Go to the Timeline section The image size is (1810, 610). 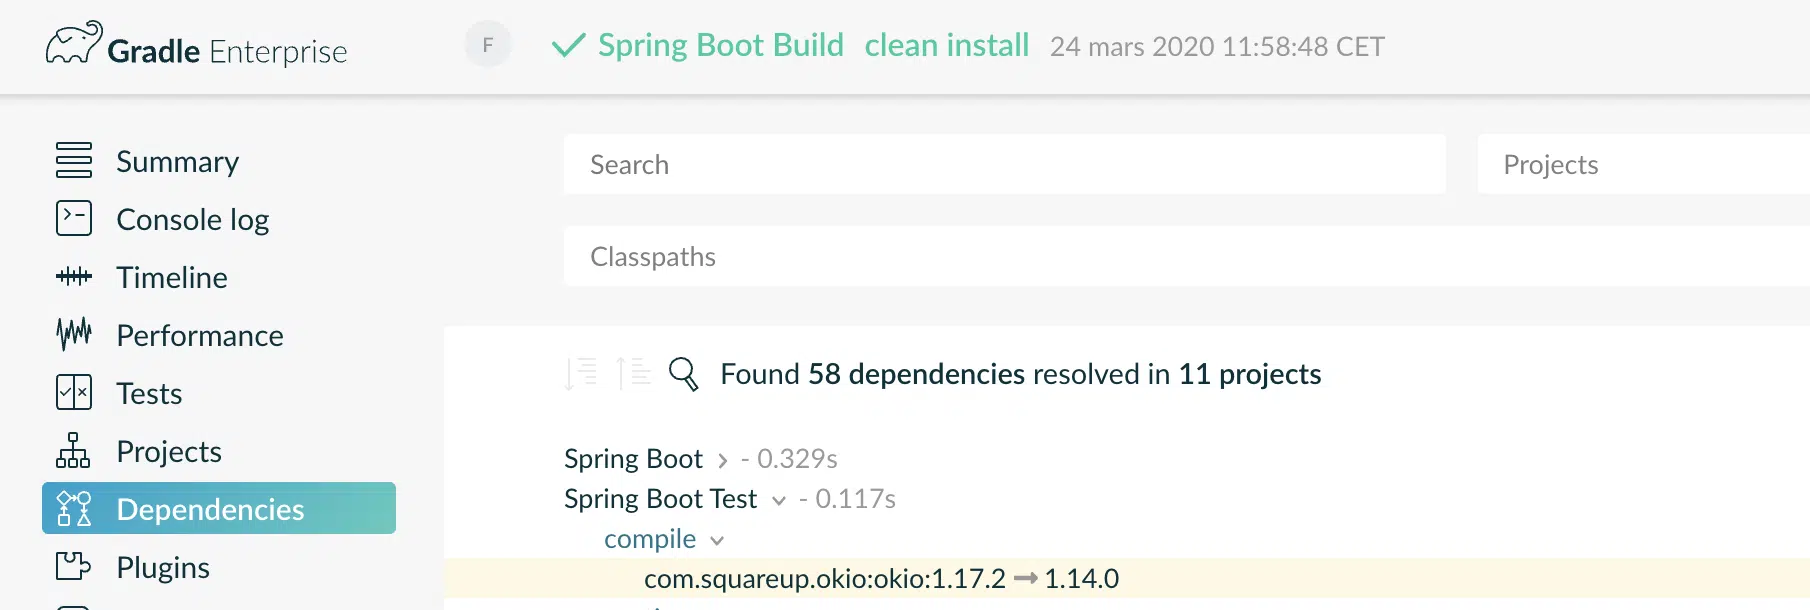172,277
